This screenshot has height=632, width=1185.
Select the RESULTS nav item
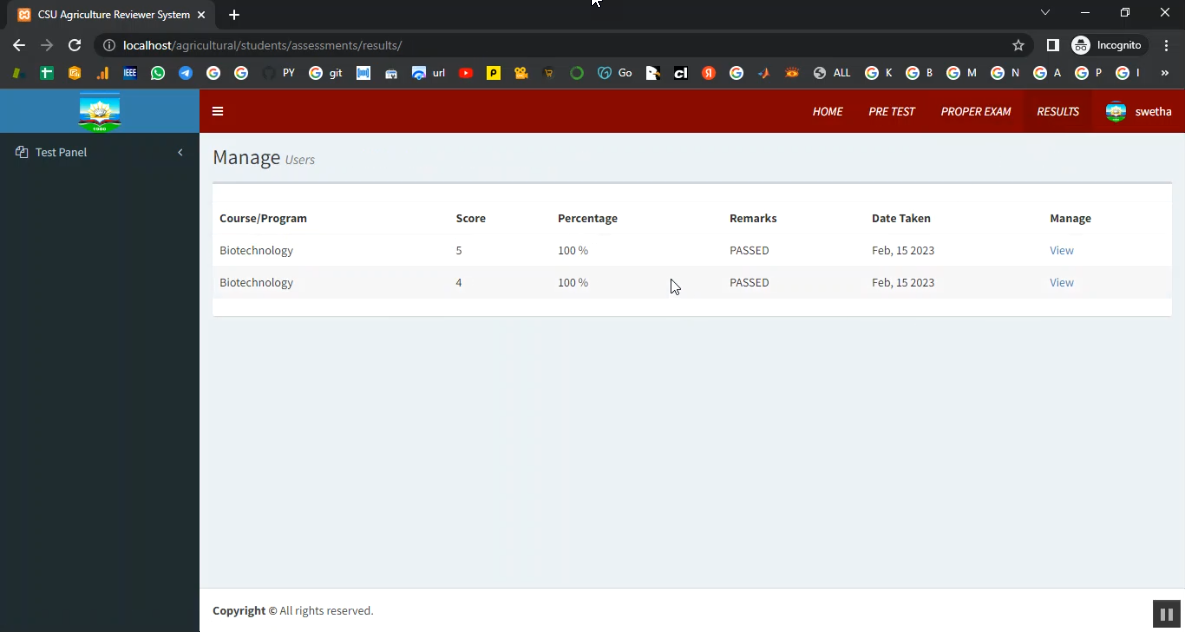click(x=1058, y=111)
